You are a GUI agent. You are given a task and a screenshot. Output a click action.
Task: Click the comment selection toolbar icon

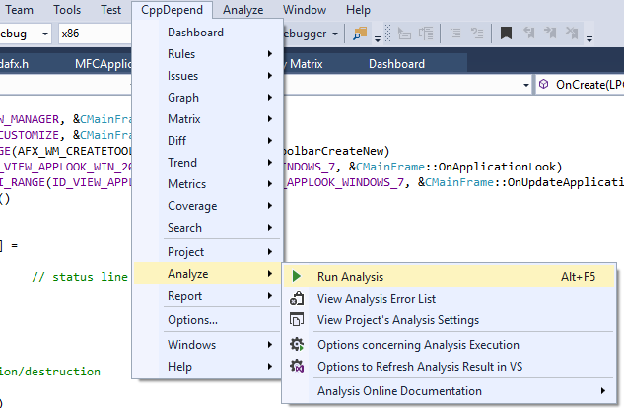(456, 33)
